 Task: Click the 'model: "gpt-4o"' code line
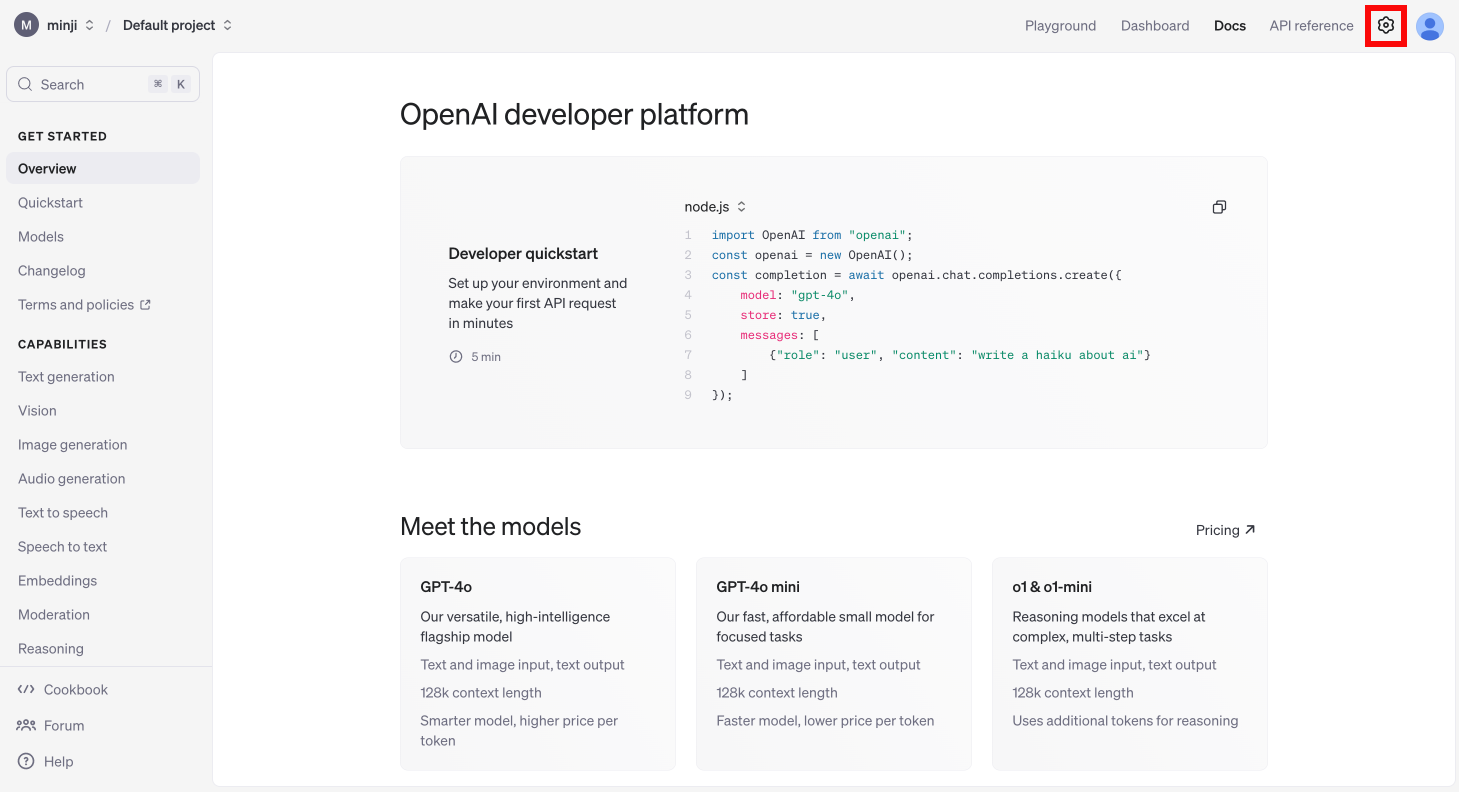point(797,295)
